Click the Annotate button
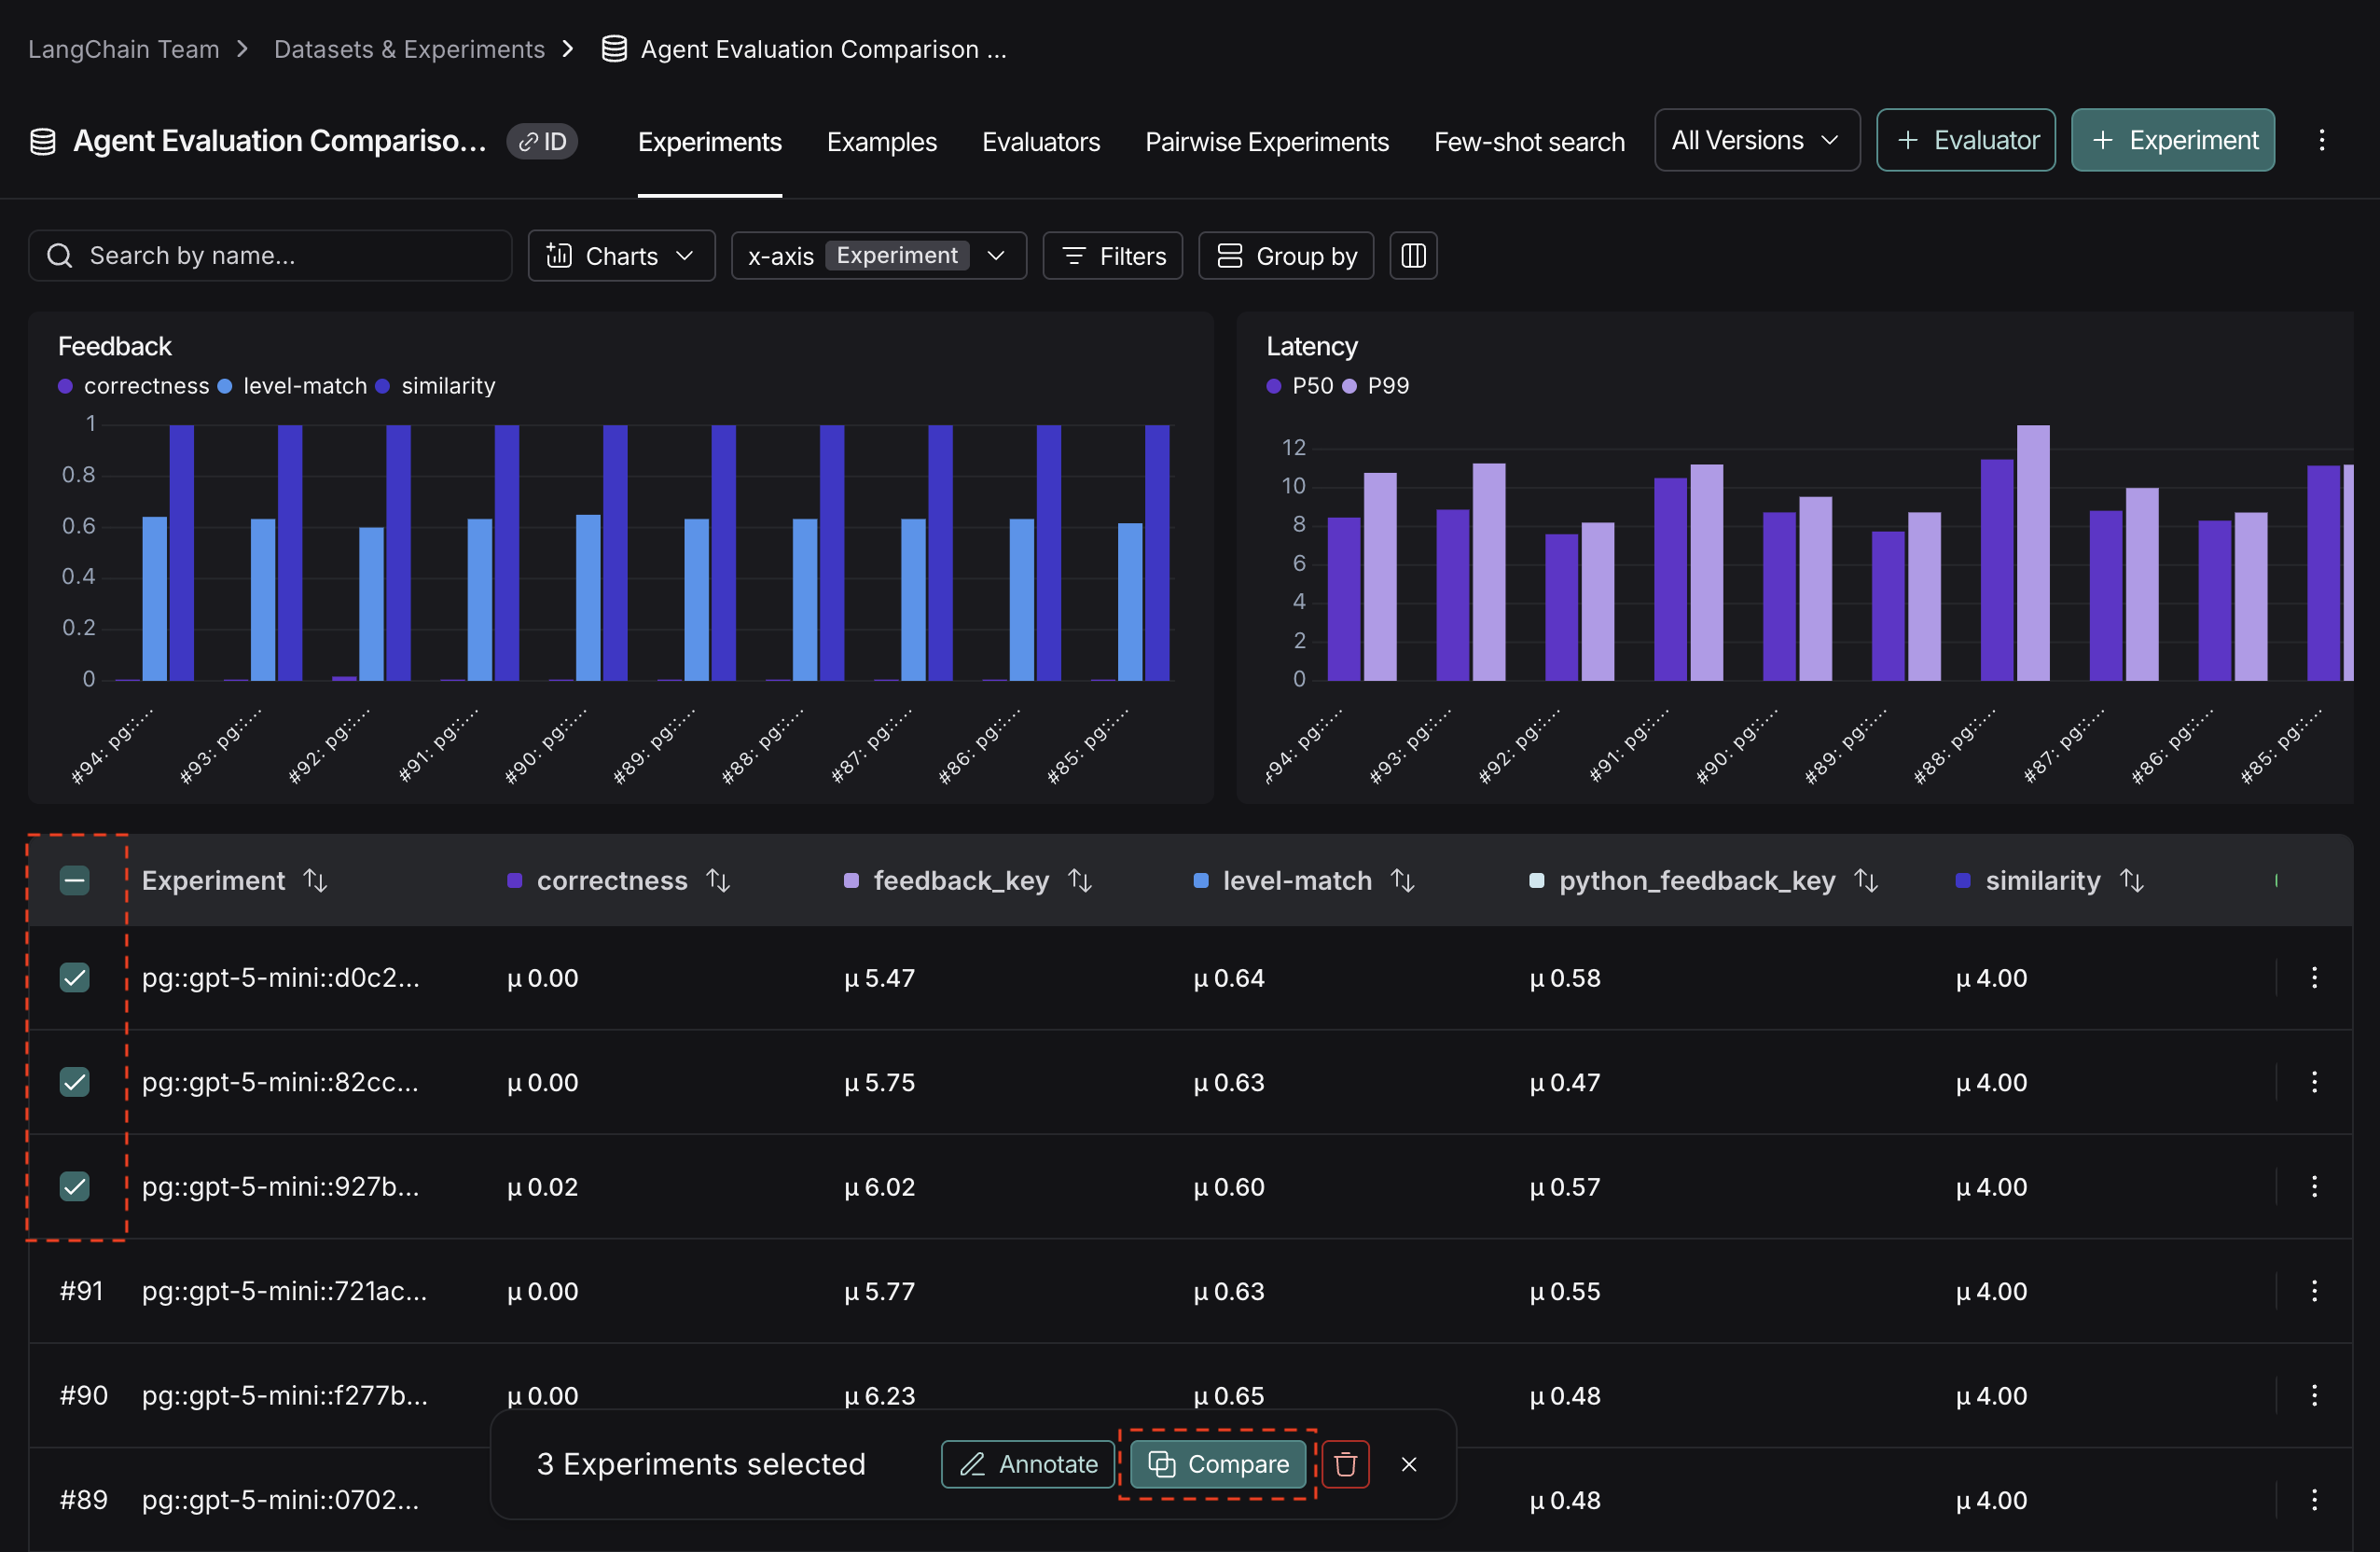Viewport: 2380px width, 1552px height. (x=1027, y=1464)
